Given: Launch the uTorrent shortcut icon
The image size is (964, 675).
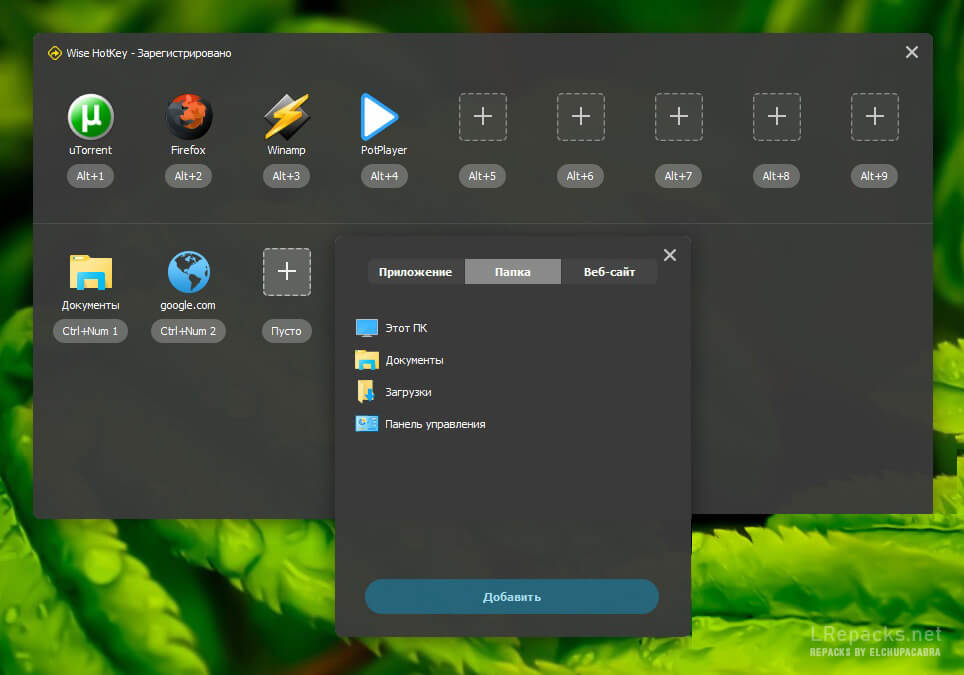Looking at the screenshot, I should (90, 117).
